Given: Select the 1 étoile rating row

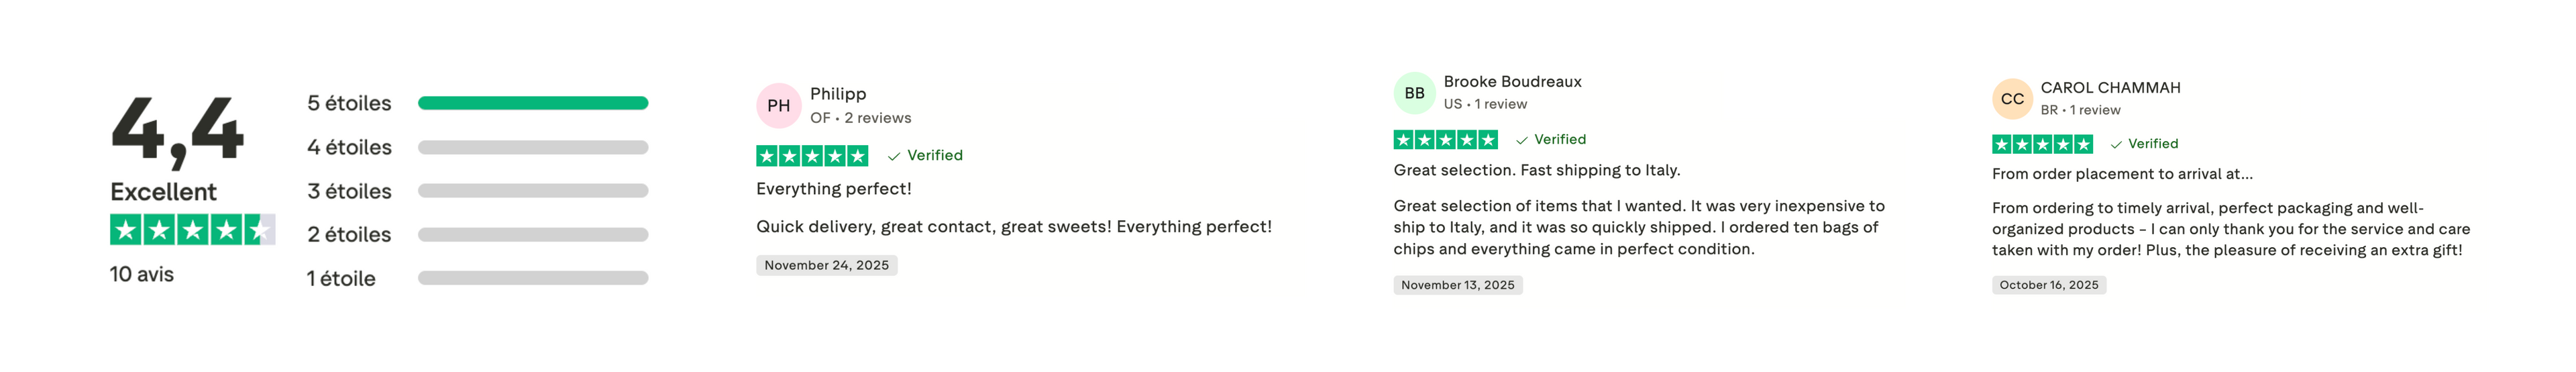Looking at the screenshot, I should (477, 279).
